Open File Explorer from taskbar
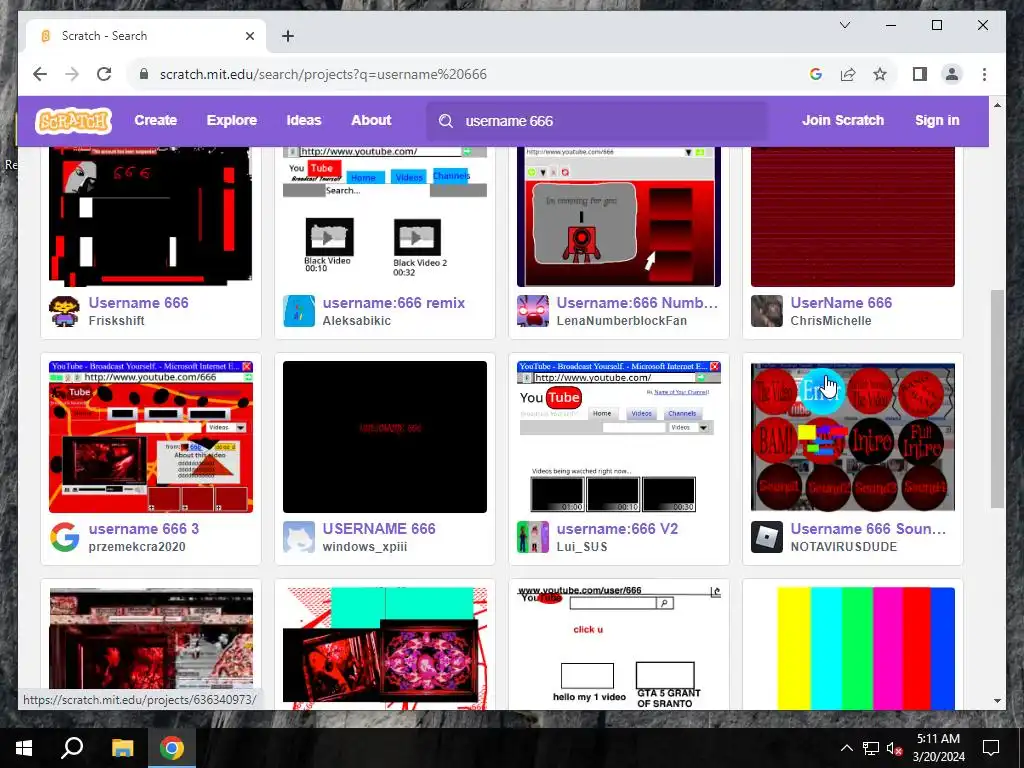Image resolution: width=1024 pixels, height=768 pixels. click(122, 748)
